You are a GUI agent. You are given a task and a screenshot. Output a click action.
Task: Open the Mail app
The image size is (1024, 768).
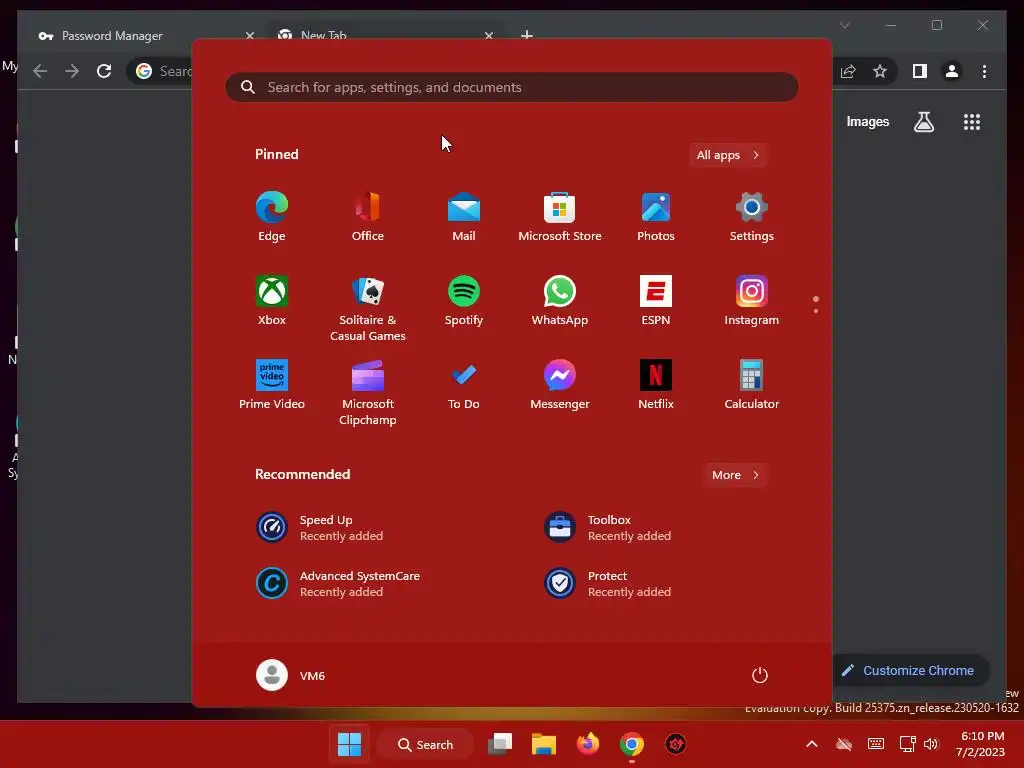tap(464, 217)
